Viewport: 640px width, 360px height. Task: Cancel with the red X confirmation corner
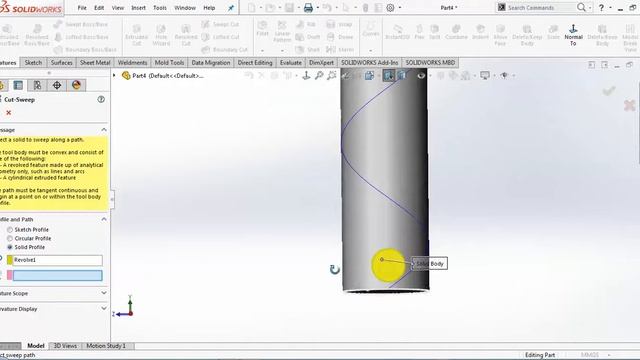630,105
